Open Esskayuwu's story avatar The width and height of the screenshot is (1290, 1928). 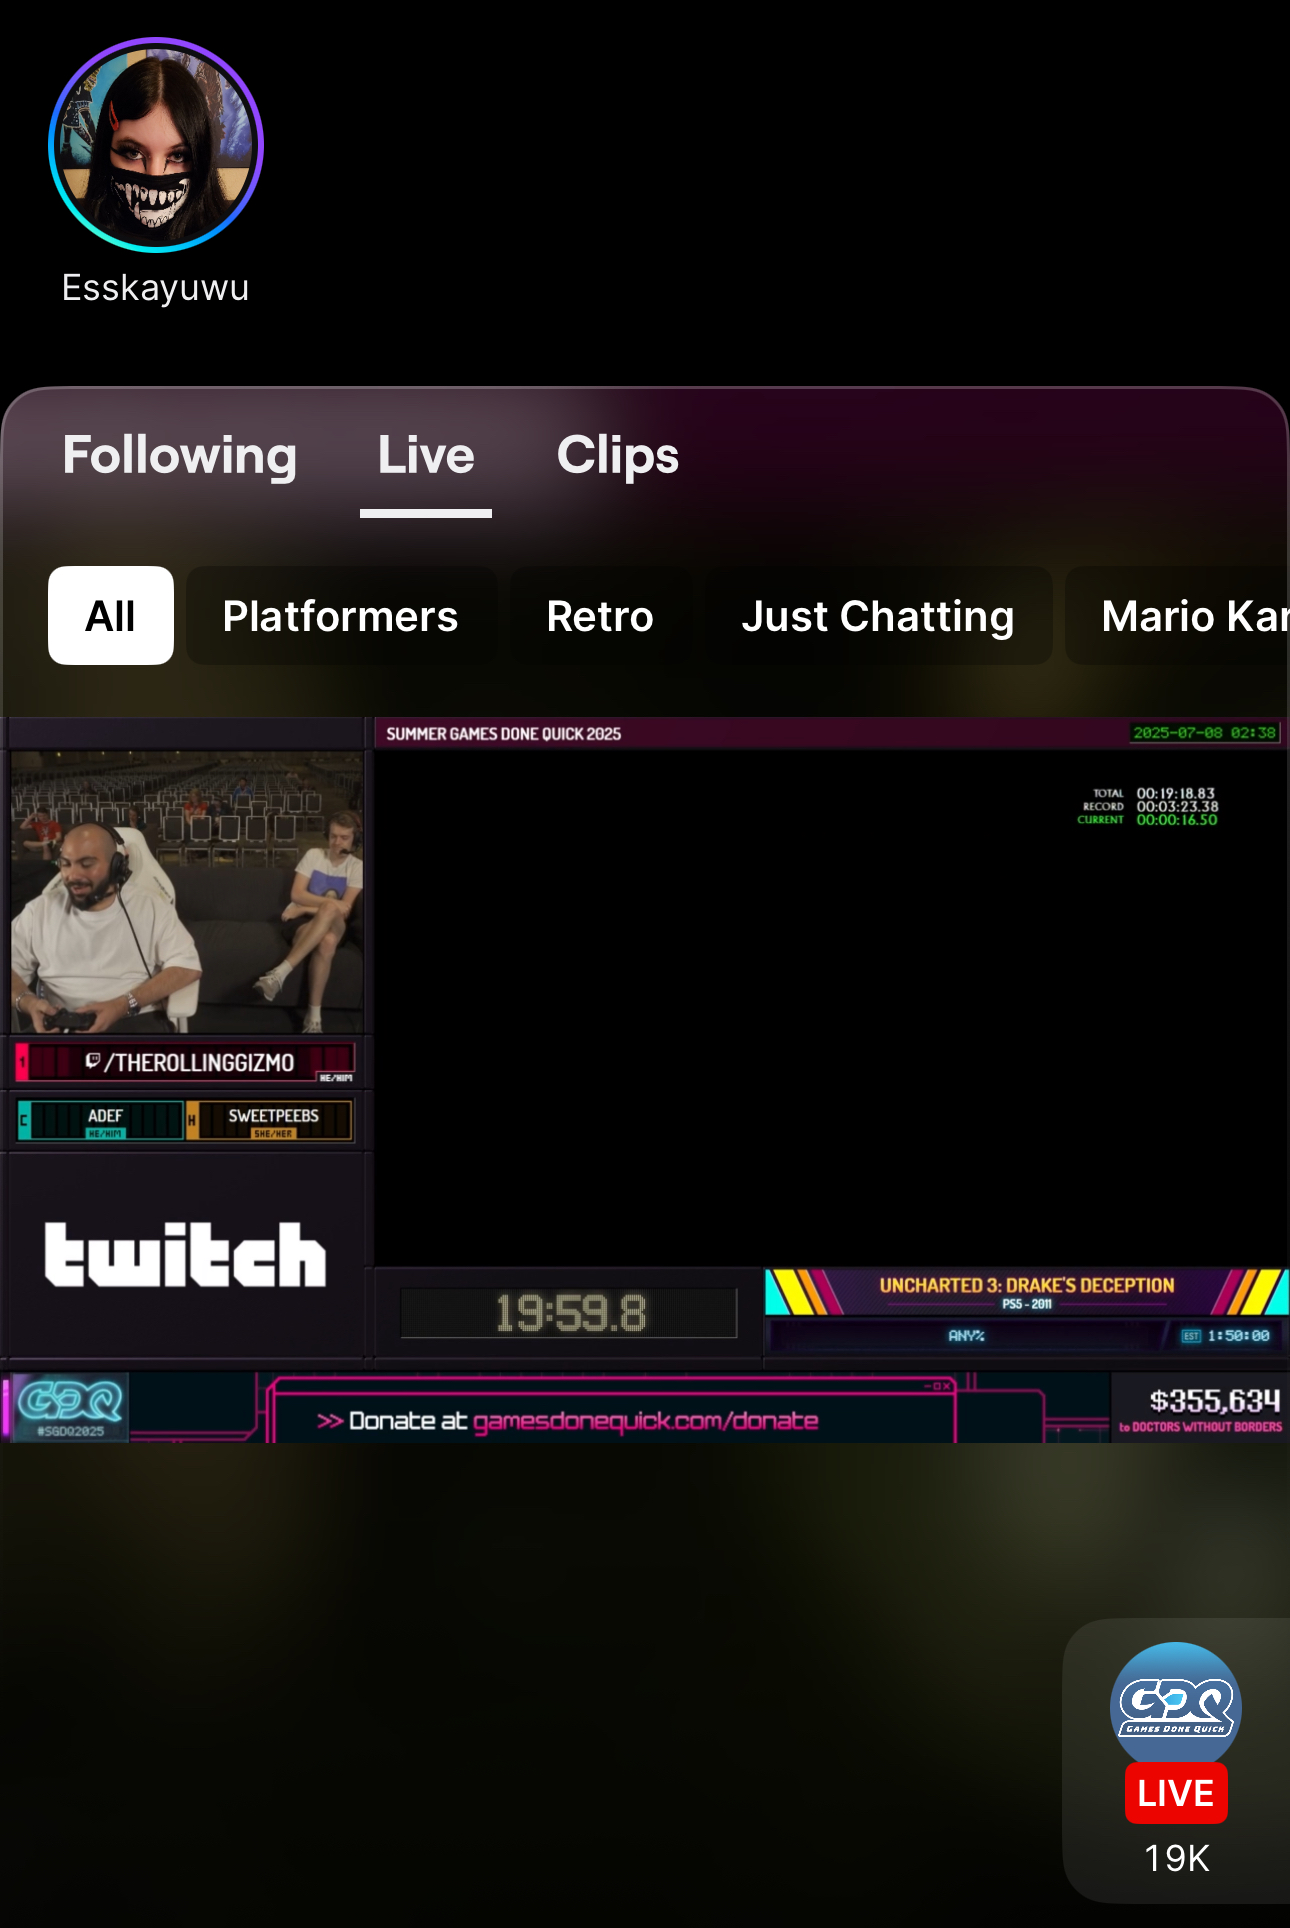pos(156,145)
